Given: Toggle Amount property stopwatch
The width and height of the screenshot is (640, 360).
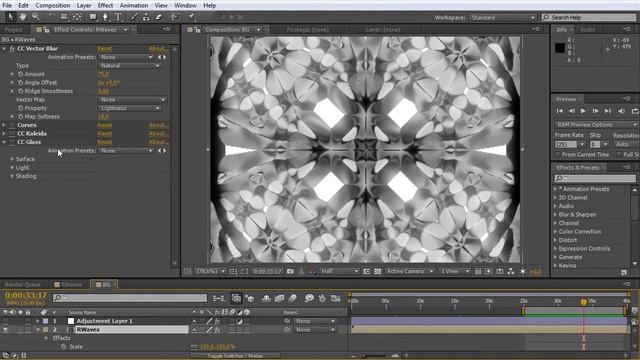Looking at the screenshot, I should 20,74.
